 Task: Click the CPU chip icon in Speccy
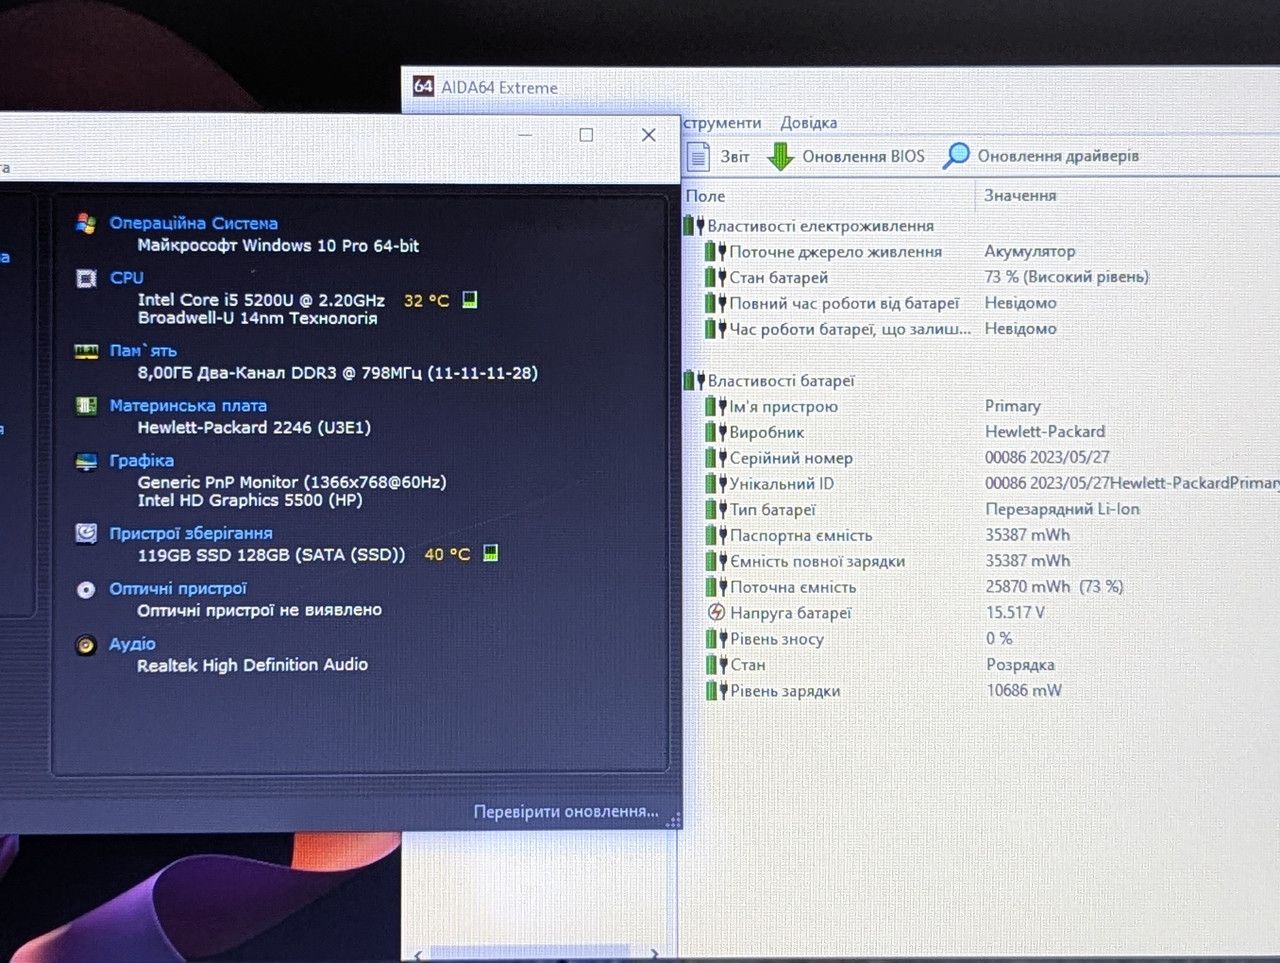point(86,278)
